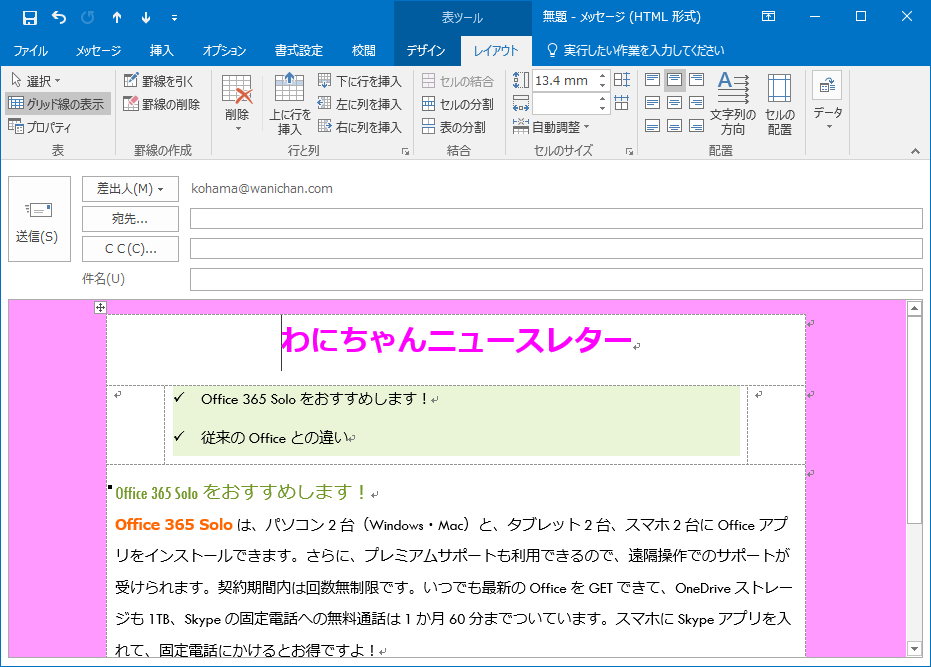Undo the last action
This screenshot has width=931, height=667.
click(x=59, y=17)
